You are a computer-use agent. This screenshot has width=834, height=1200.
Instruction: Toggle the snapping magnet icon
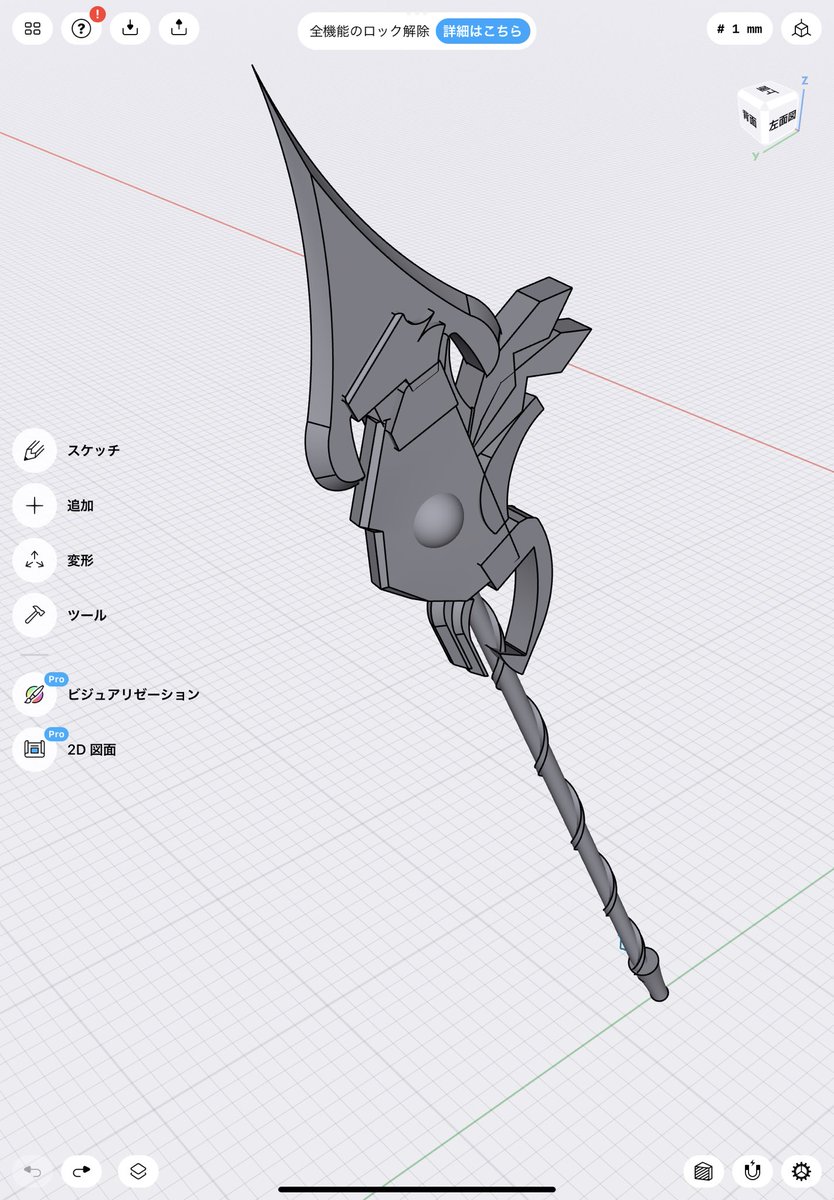click(752, 1171)
